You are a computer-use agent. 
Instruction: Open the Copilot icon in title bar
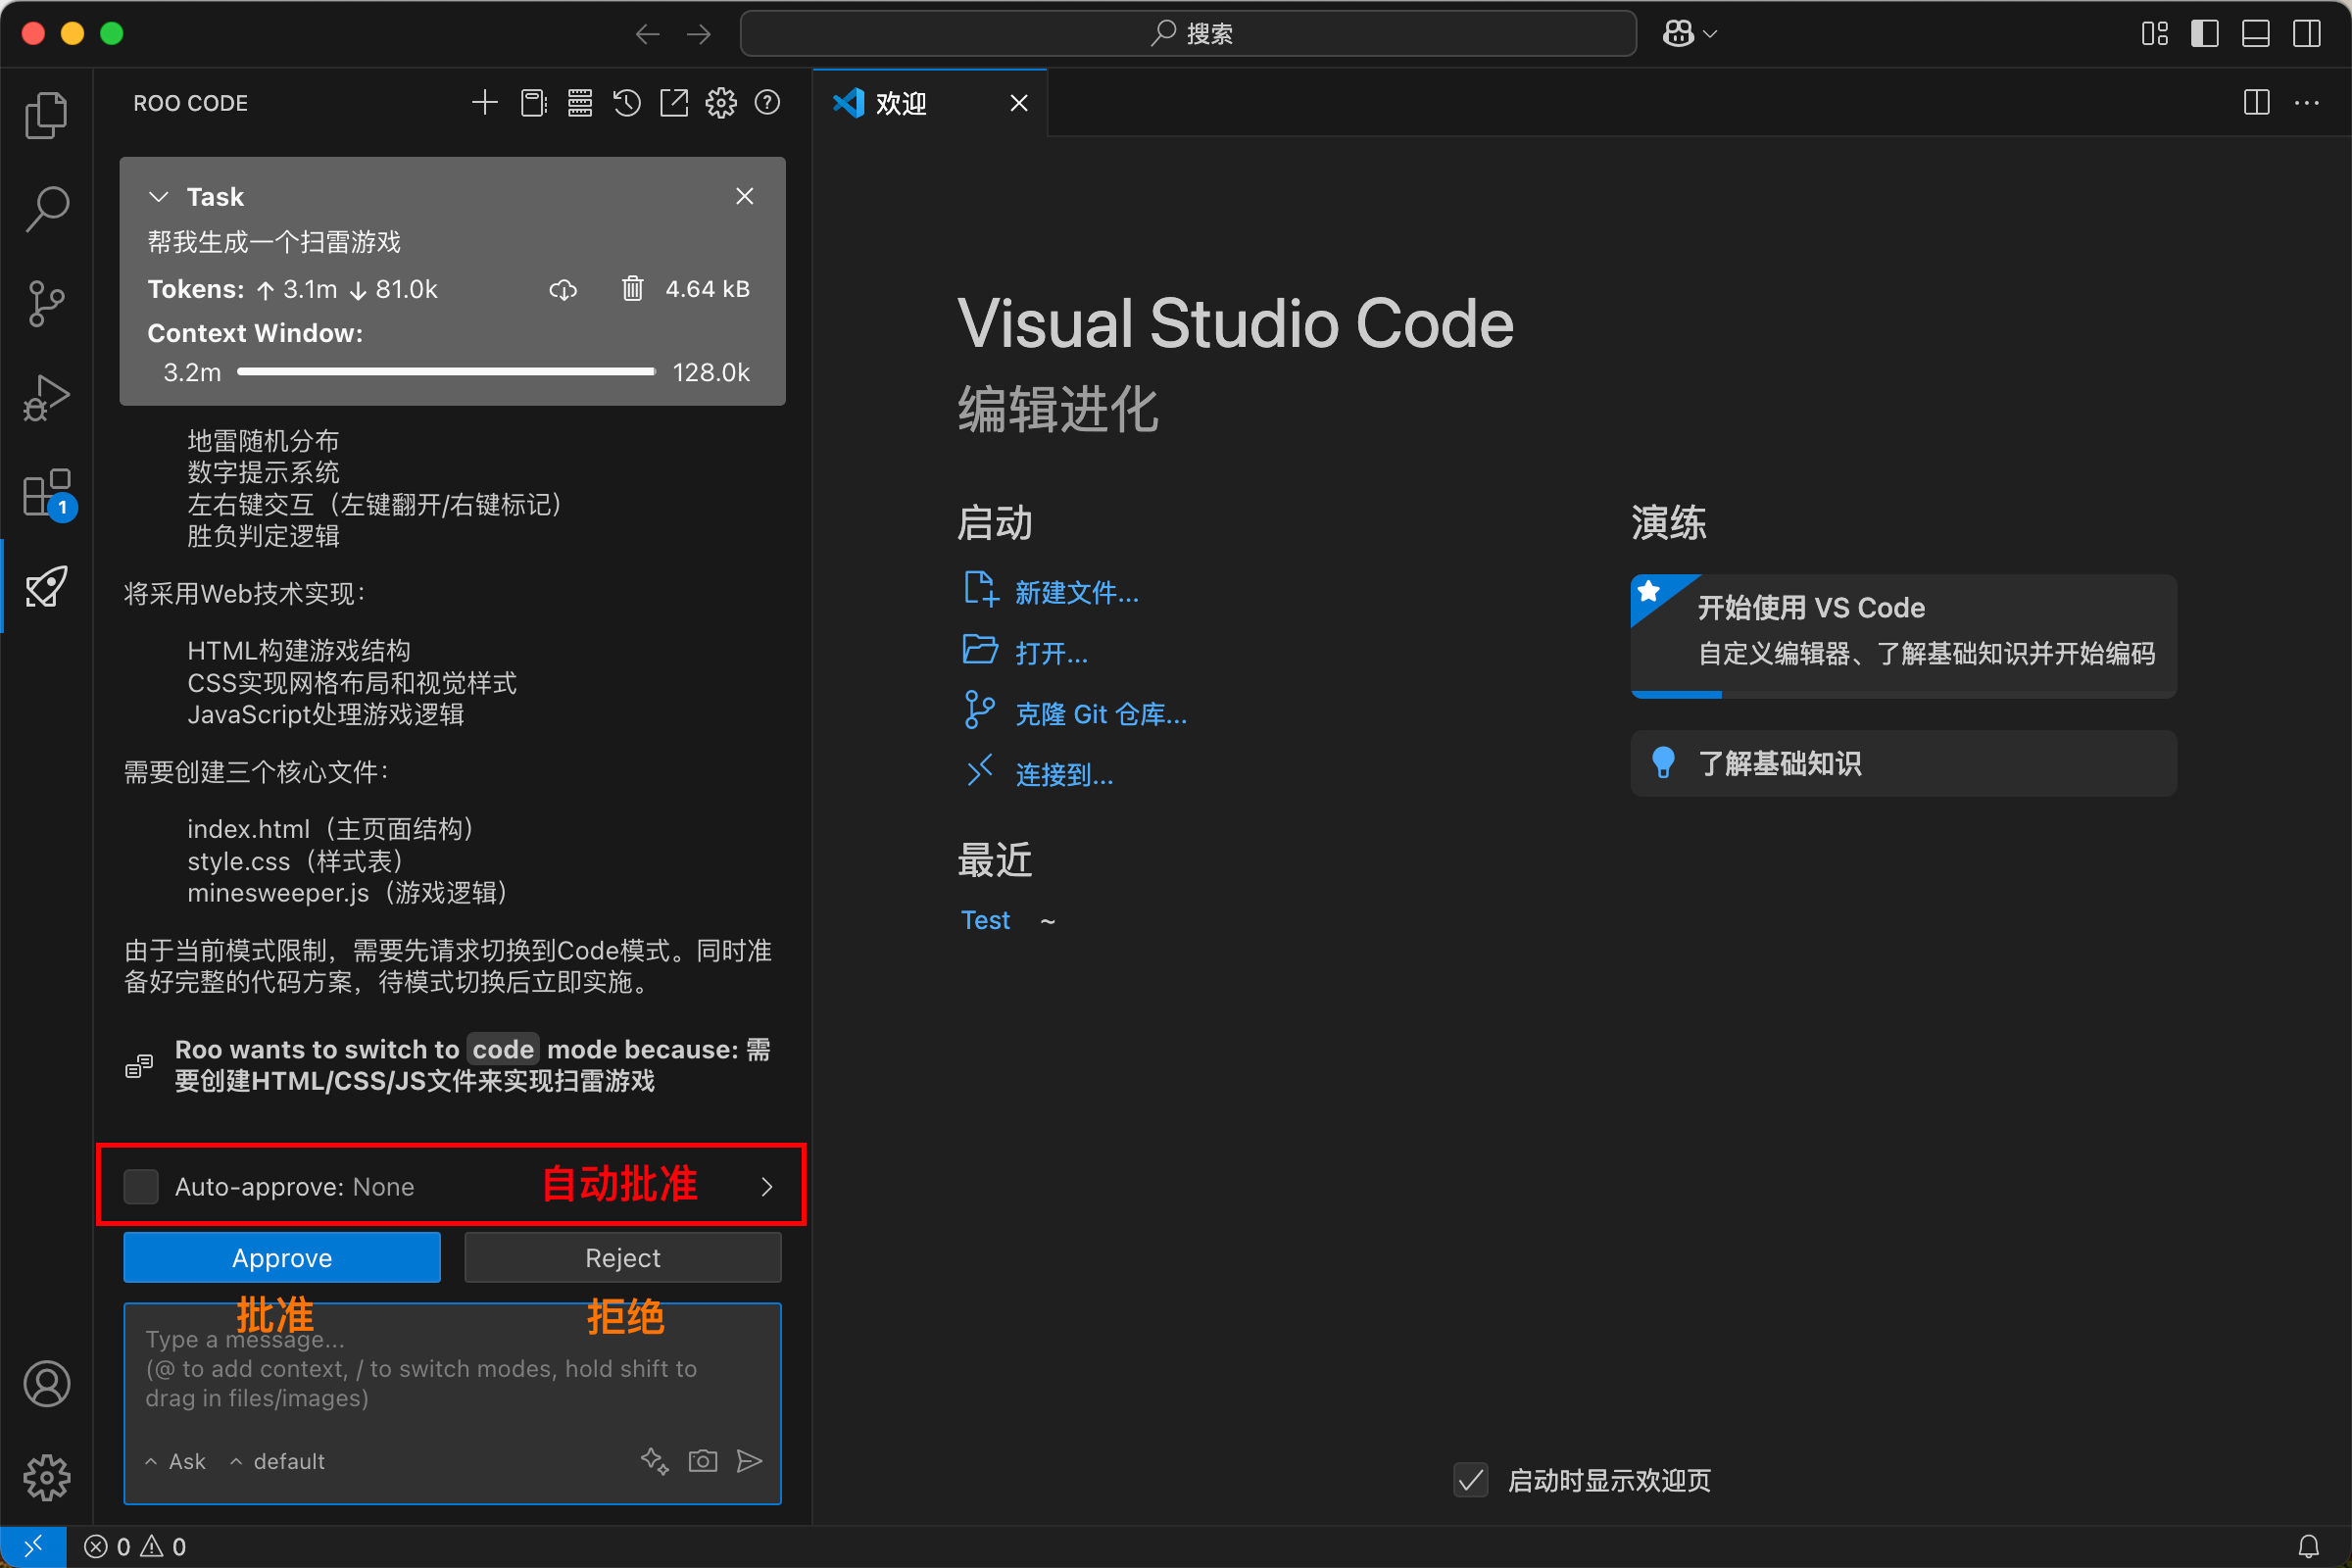(1678, 33)
